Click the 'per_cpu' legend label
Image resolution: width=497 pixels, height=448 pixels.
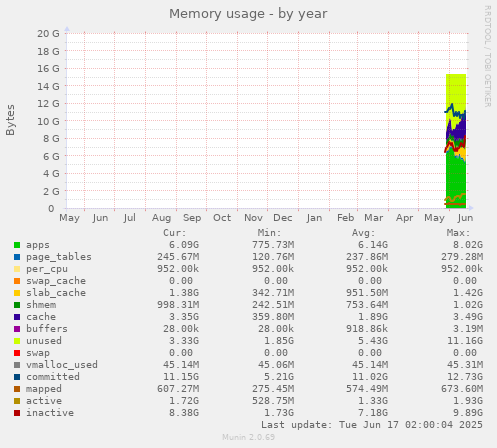47,269
